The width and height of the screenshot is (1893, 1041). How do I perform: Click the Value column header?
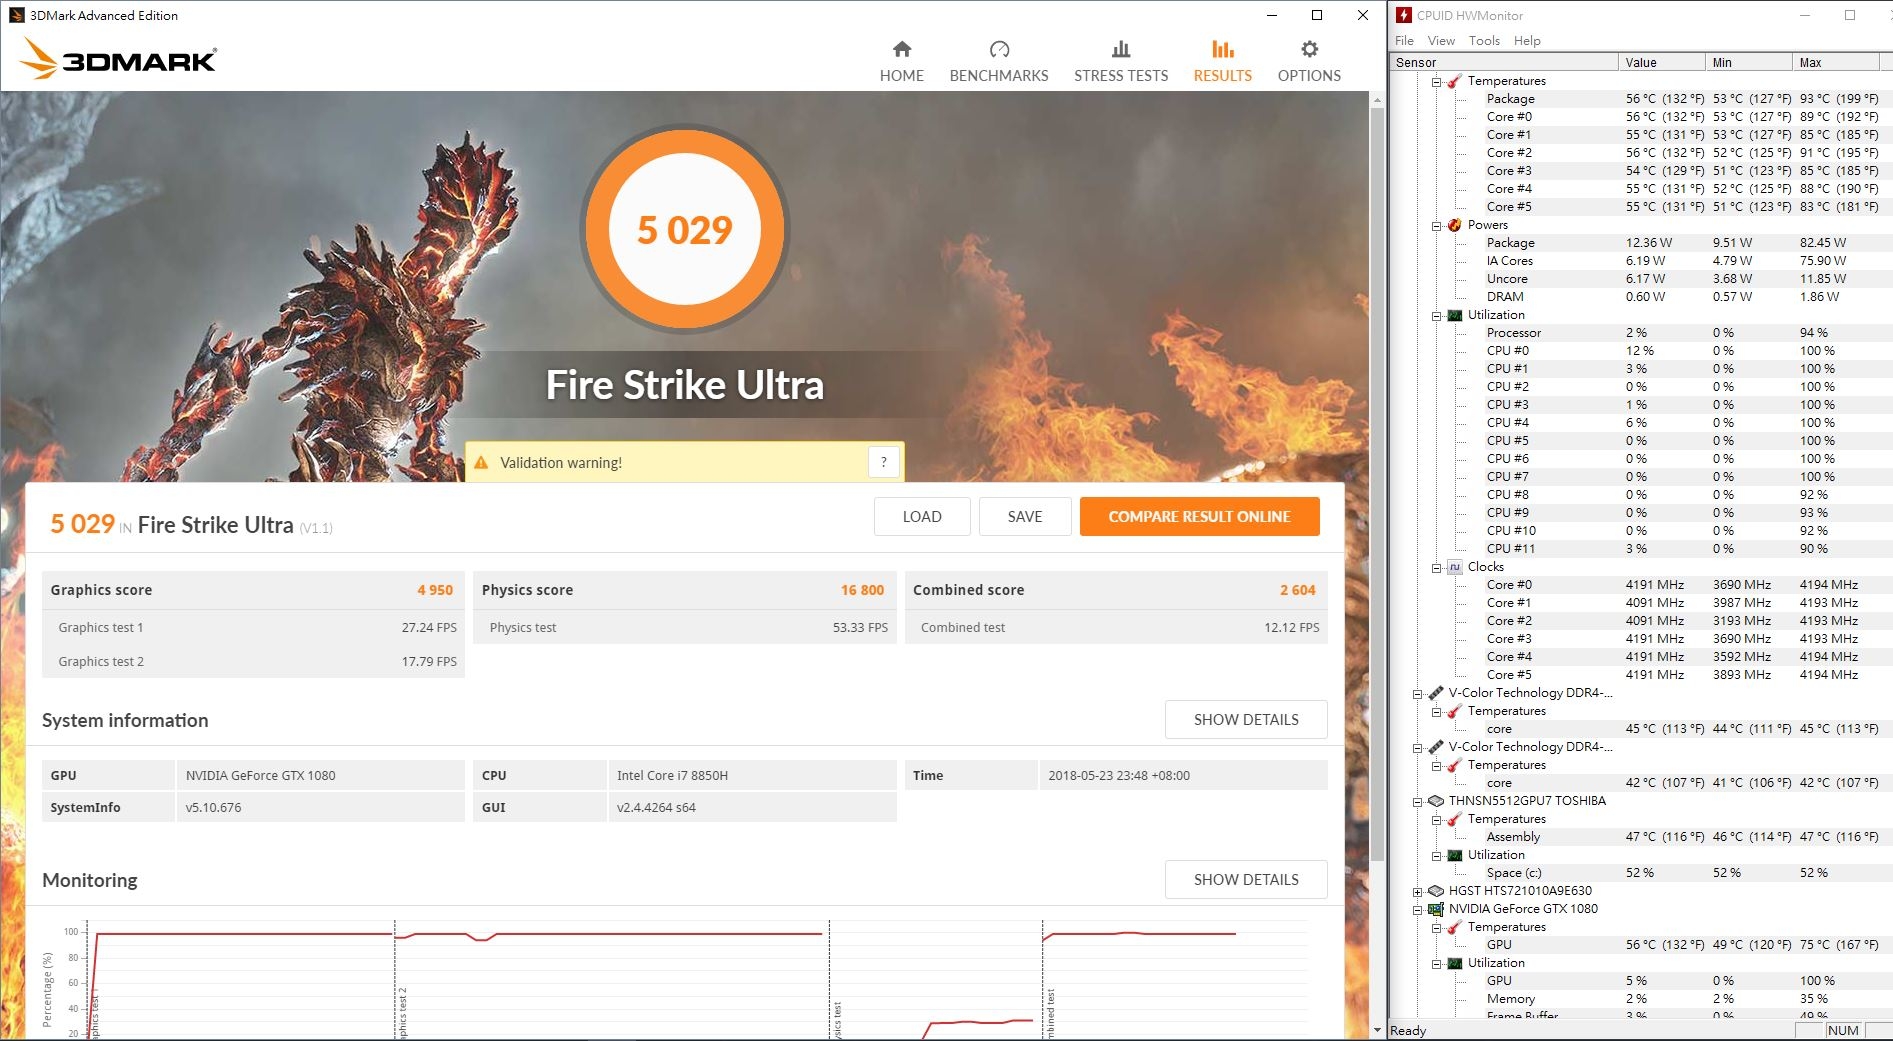pos(1661,62)
